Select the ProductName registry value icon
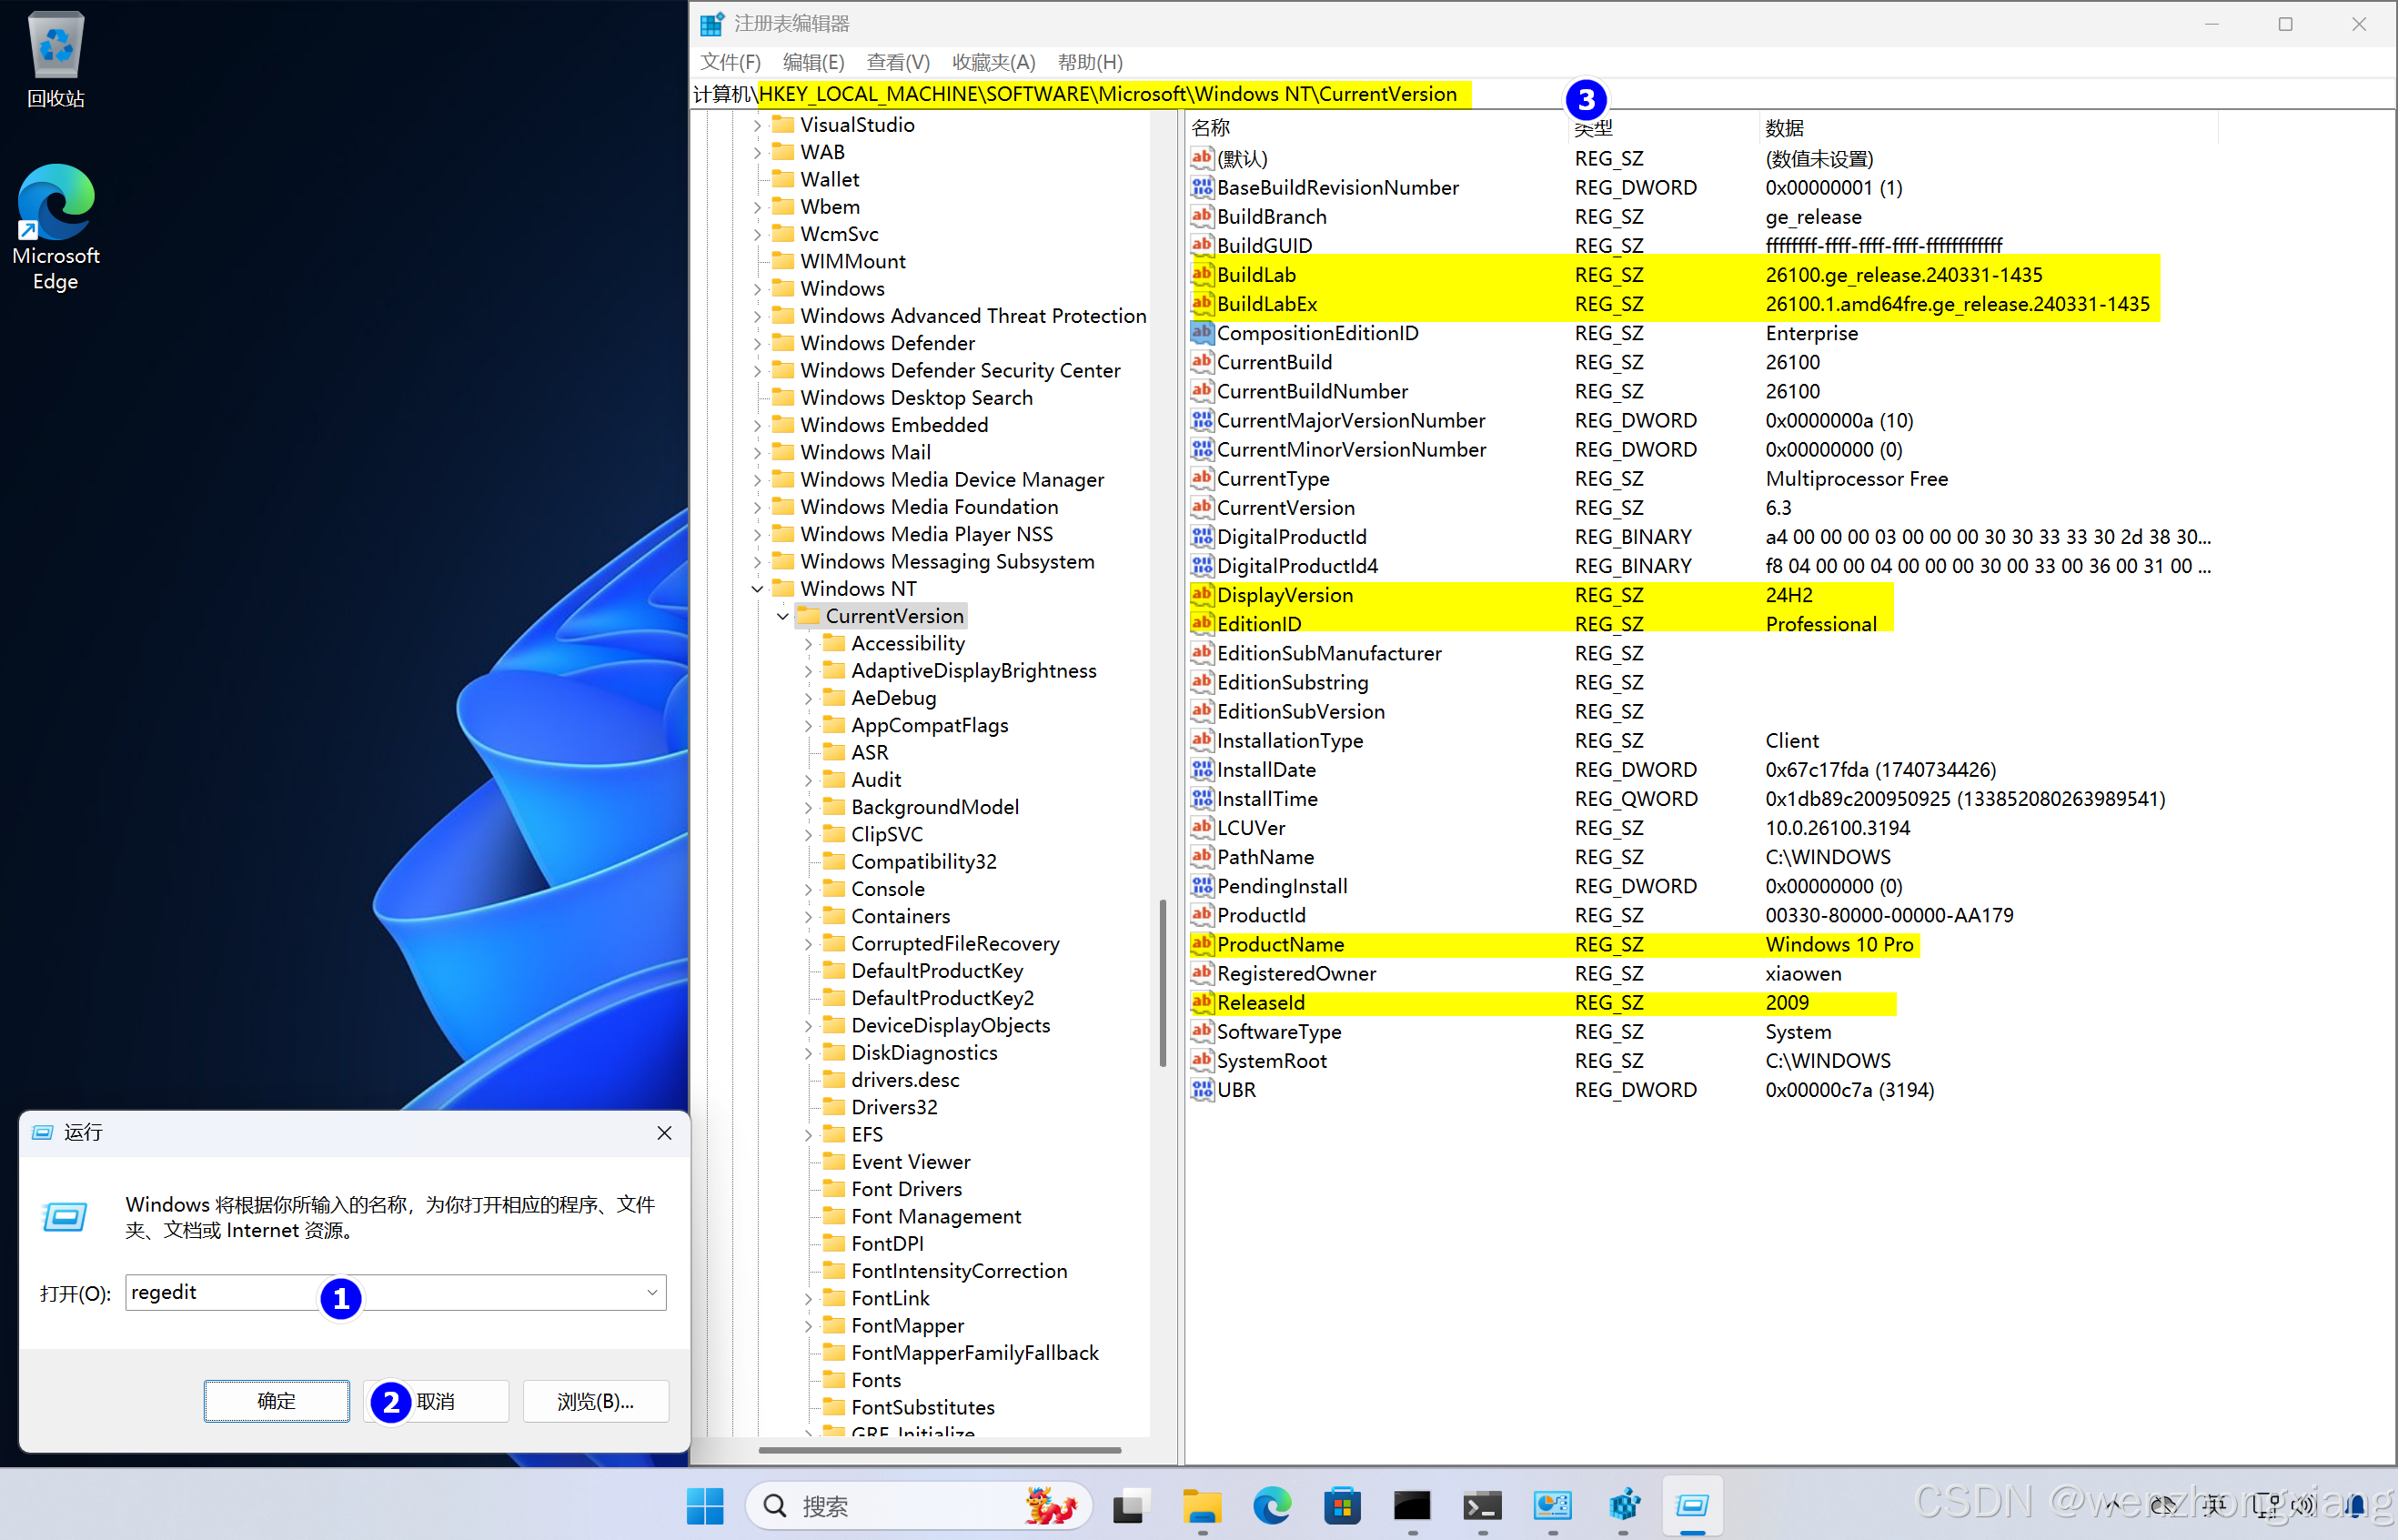 pyautogui.click(x=1201, y=944)
